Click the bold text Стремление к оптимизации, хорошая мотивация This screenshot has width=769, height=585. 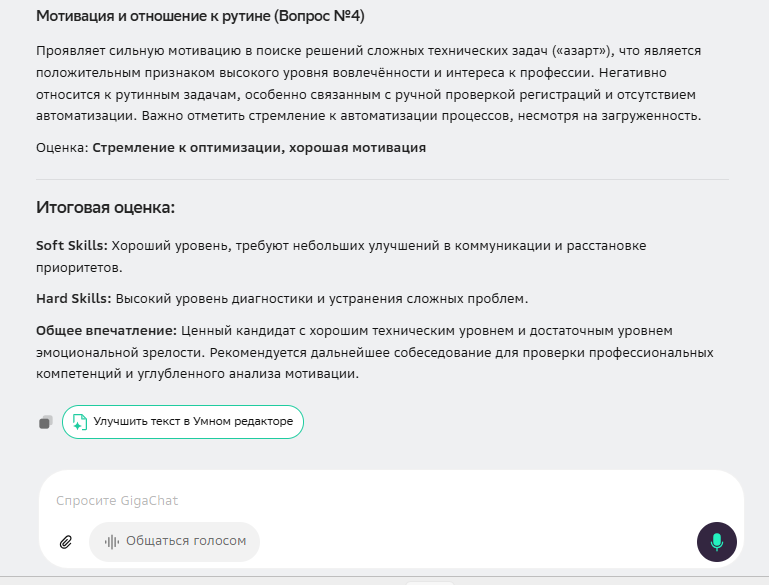point(259,147)
